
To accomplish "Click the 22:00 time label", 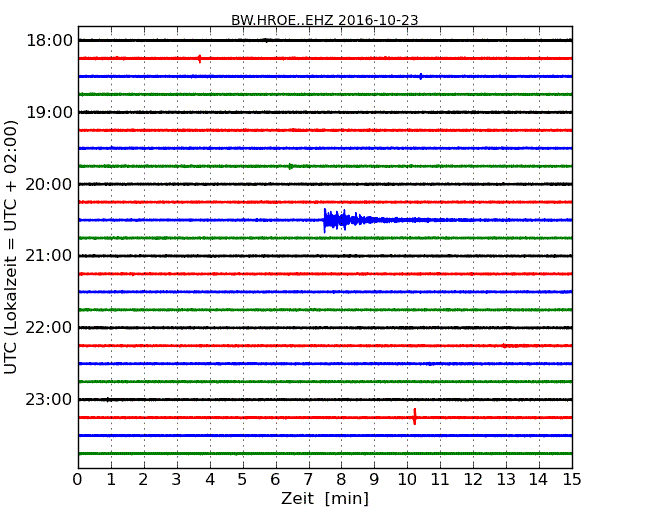I will (x=49, y=328).
